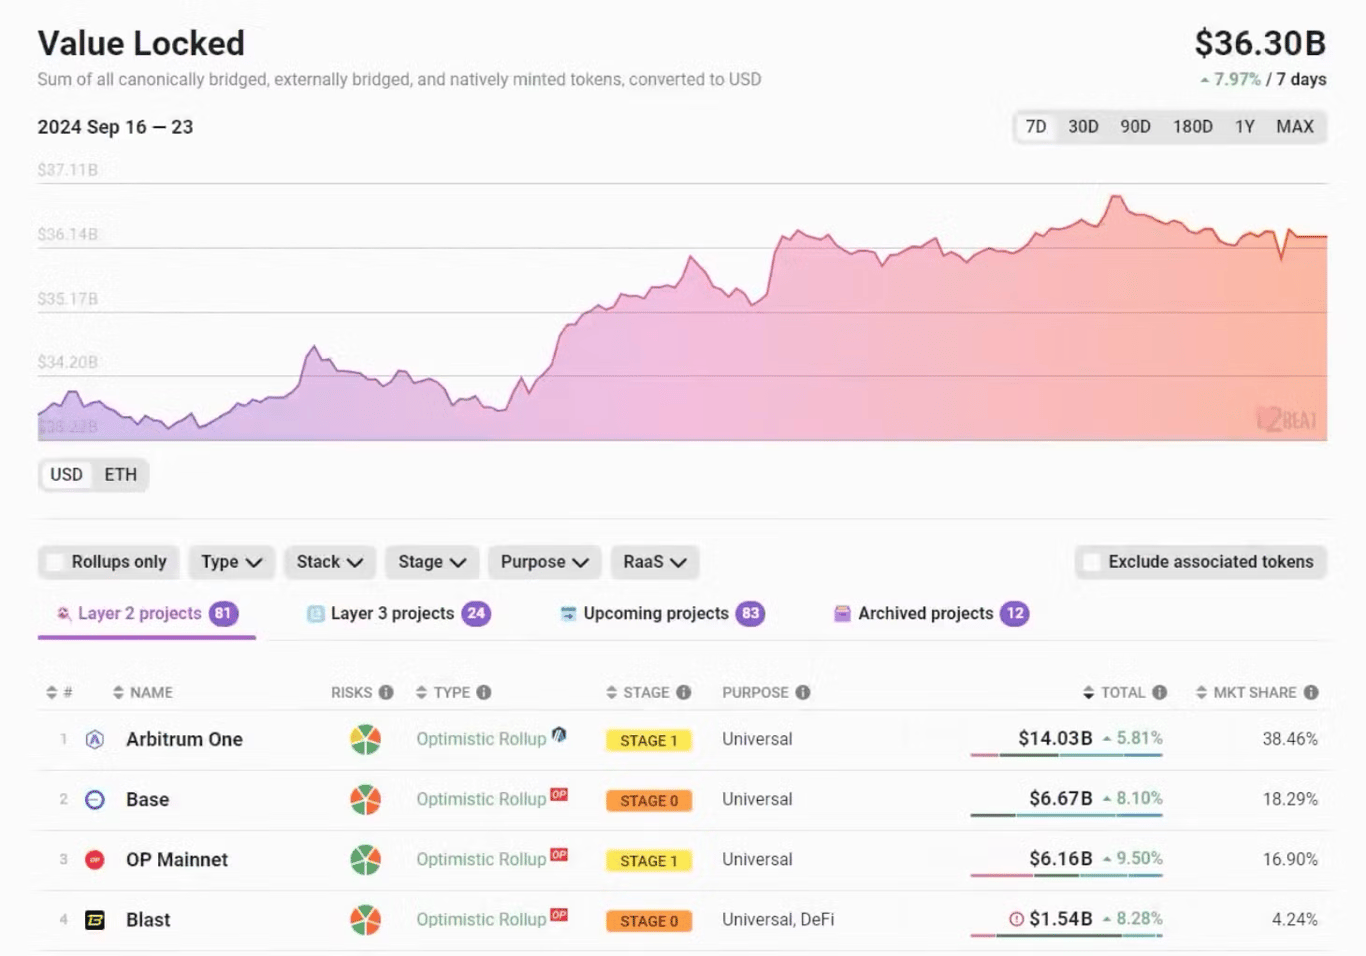Image resolution: width=1366 pixels, height=956 pixels.
Task: Click the Blast total warning icon
Action: pyautogui.click(x=1017, y=919)
